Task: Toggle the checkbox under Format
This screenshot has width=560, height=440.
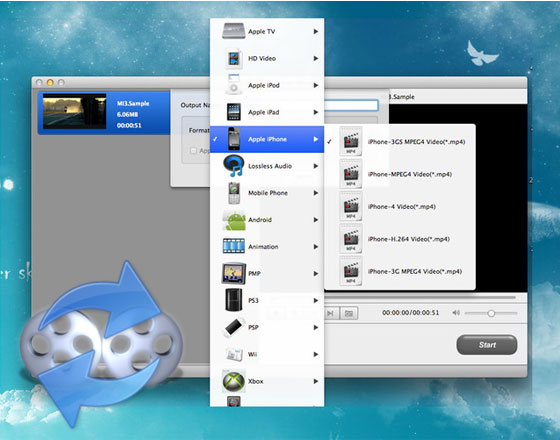Action: pyautogui.click(x=193, y=151)
